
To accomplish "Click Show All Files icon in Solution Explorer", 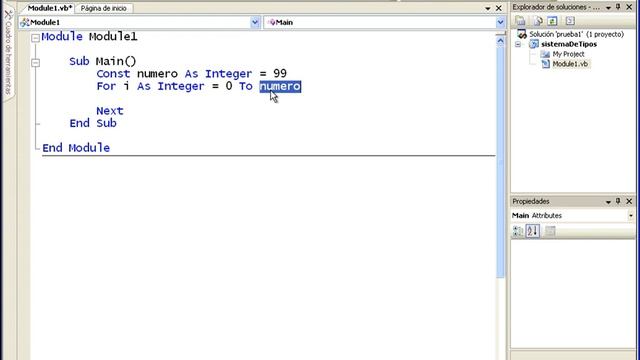I will [x=538, y=21].
